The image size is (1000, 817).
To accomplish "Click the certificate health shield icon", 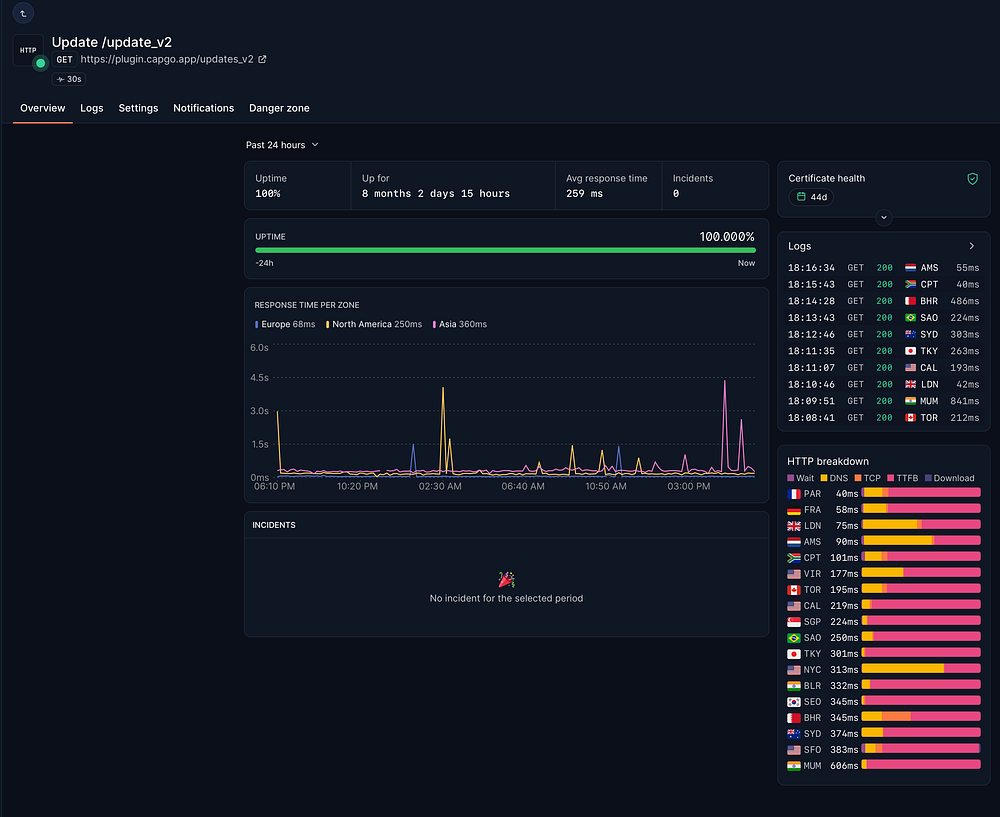I will 972,178.
